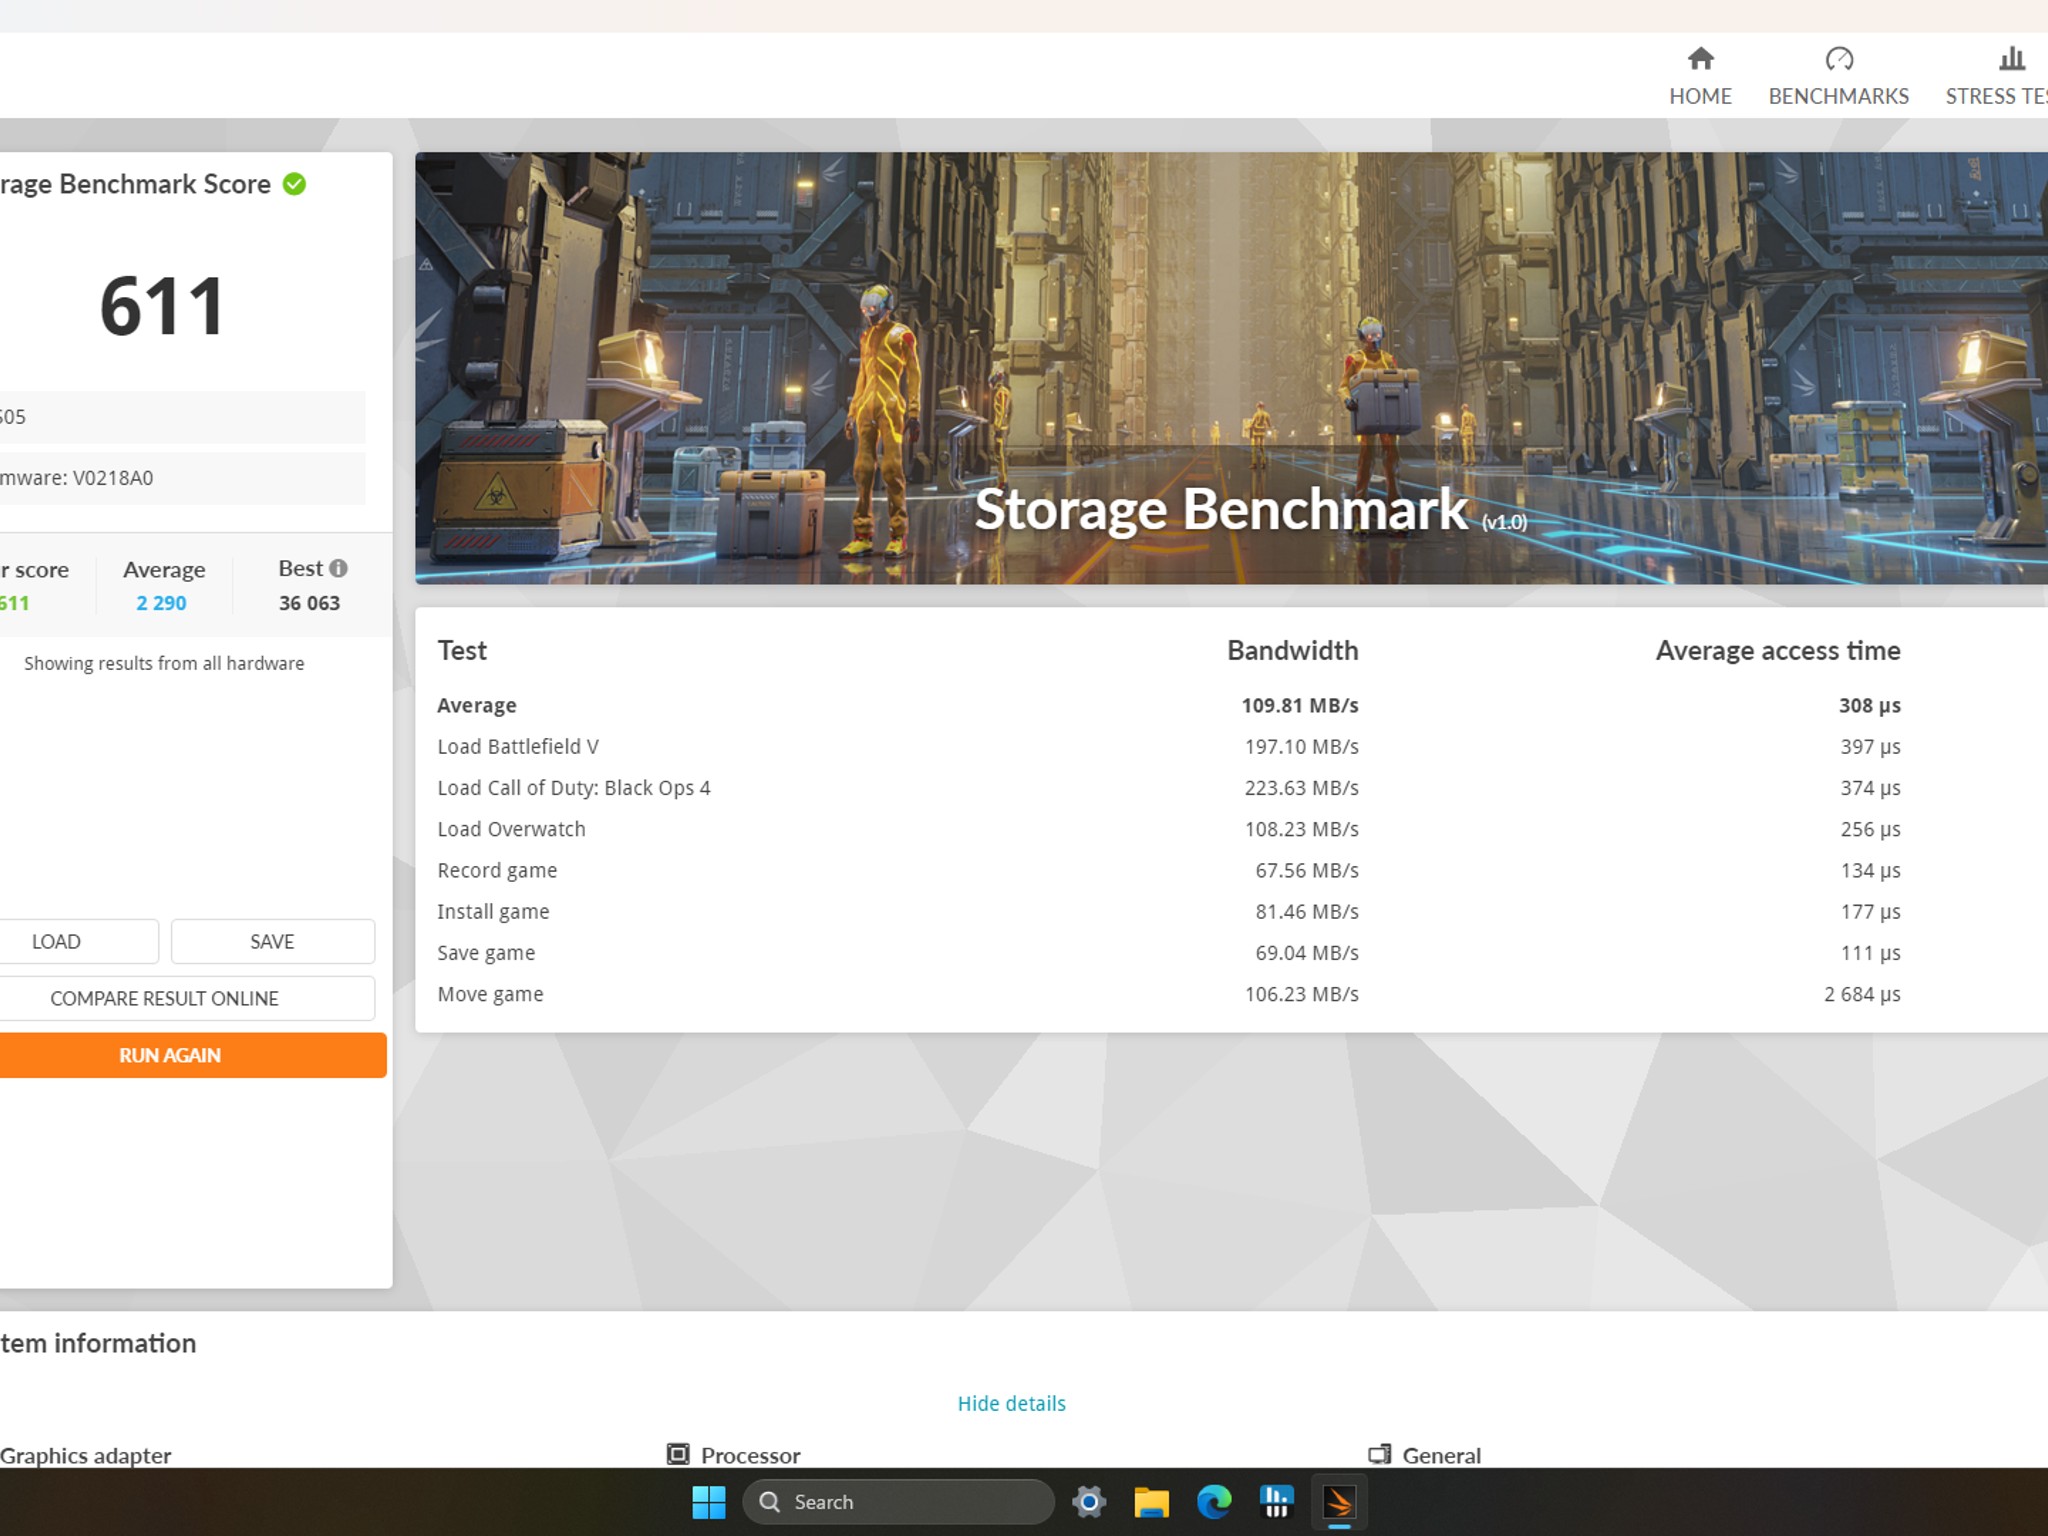
Task: Click the Test column header
Action: (x=462, y=650)
